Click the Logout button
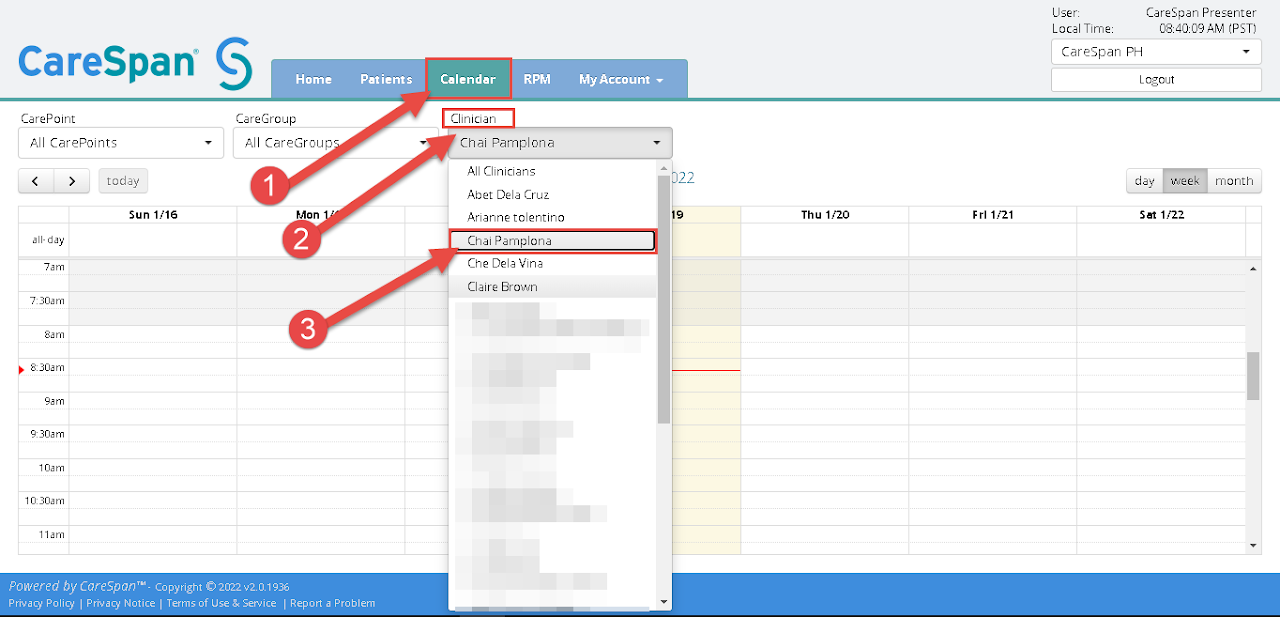The width and height of the screenshot is (1280, 617). click(1156, 80)
